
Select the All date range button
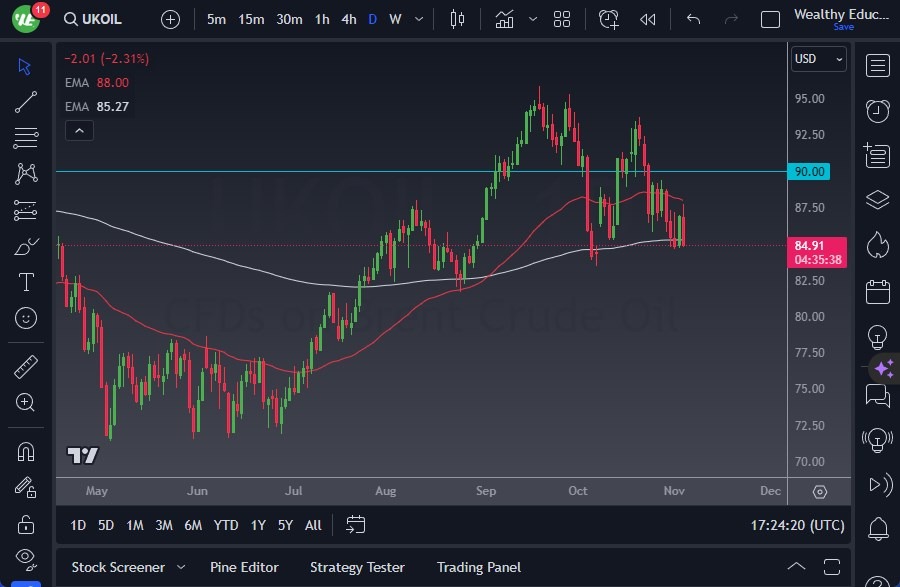coord(312,524)
